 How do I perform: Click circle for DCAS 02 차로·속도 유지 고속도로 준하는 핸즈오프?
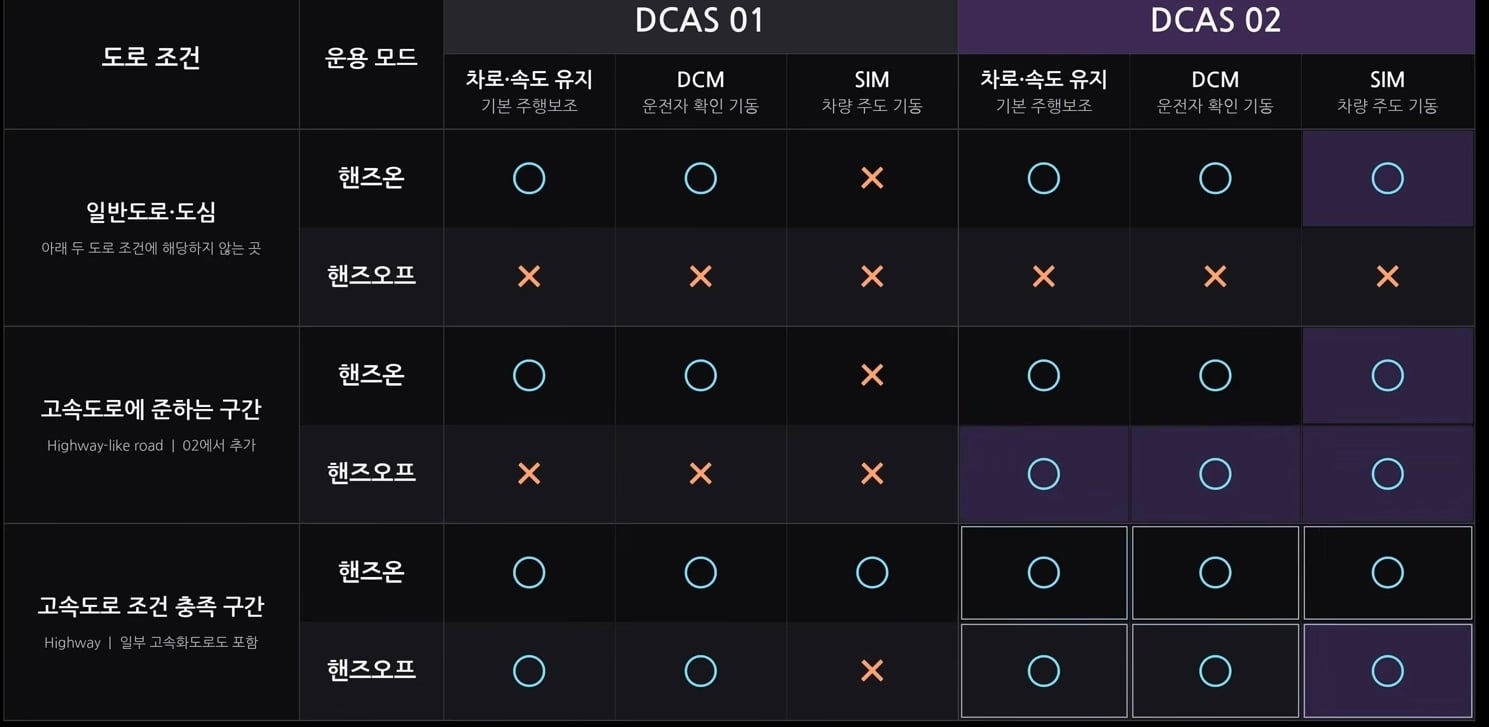click(x=1043, y=474)
